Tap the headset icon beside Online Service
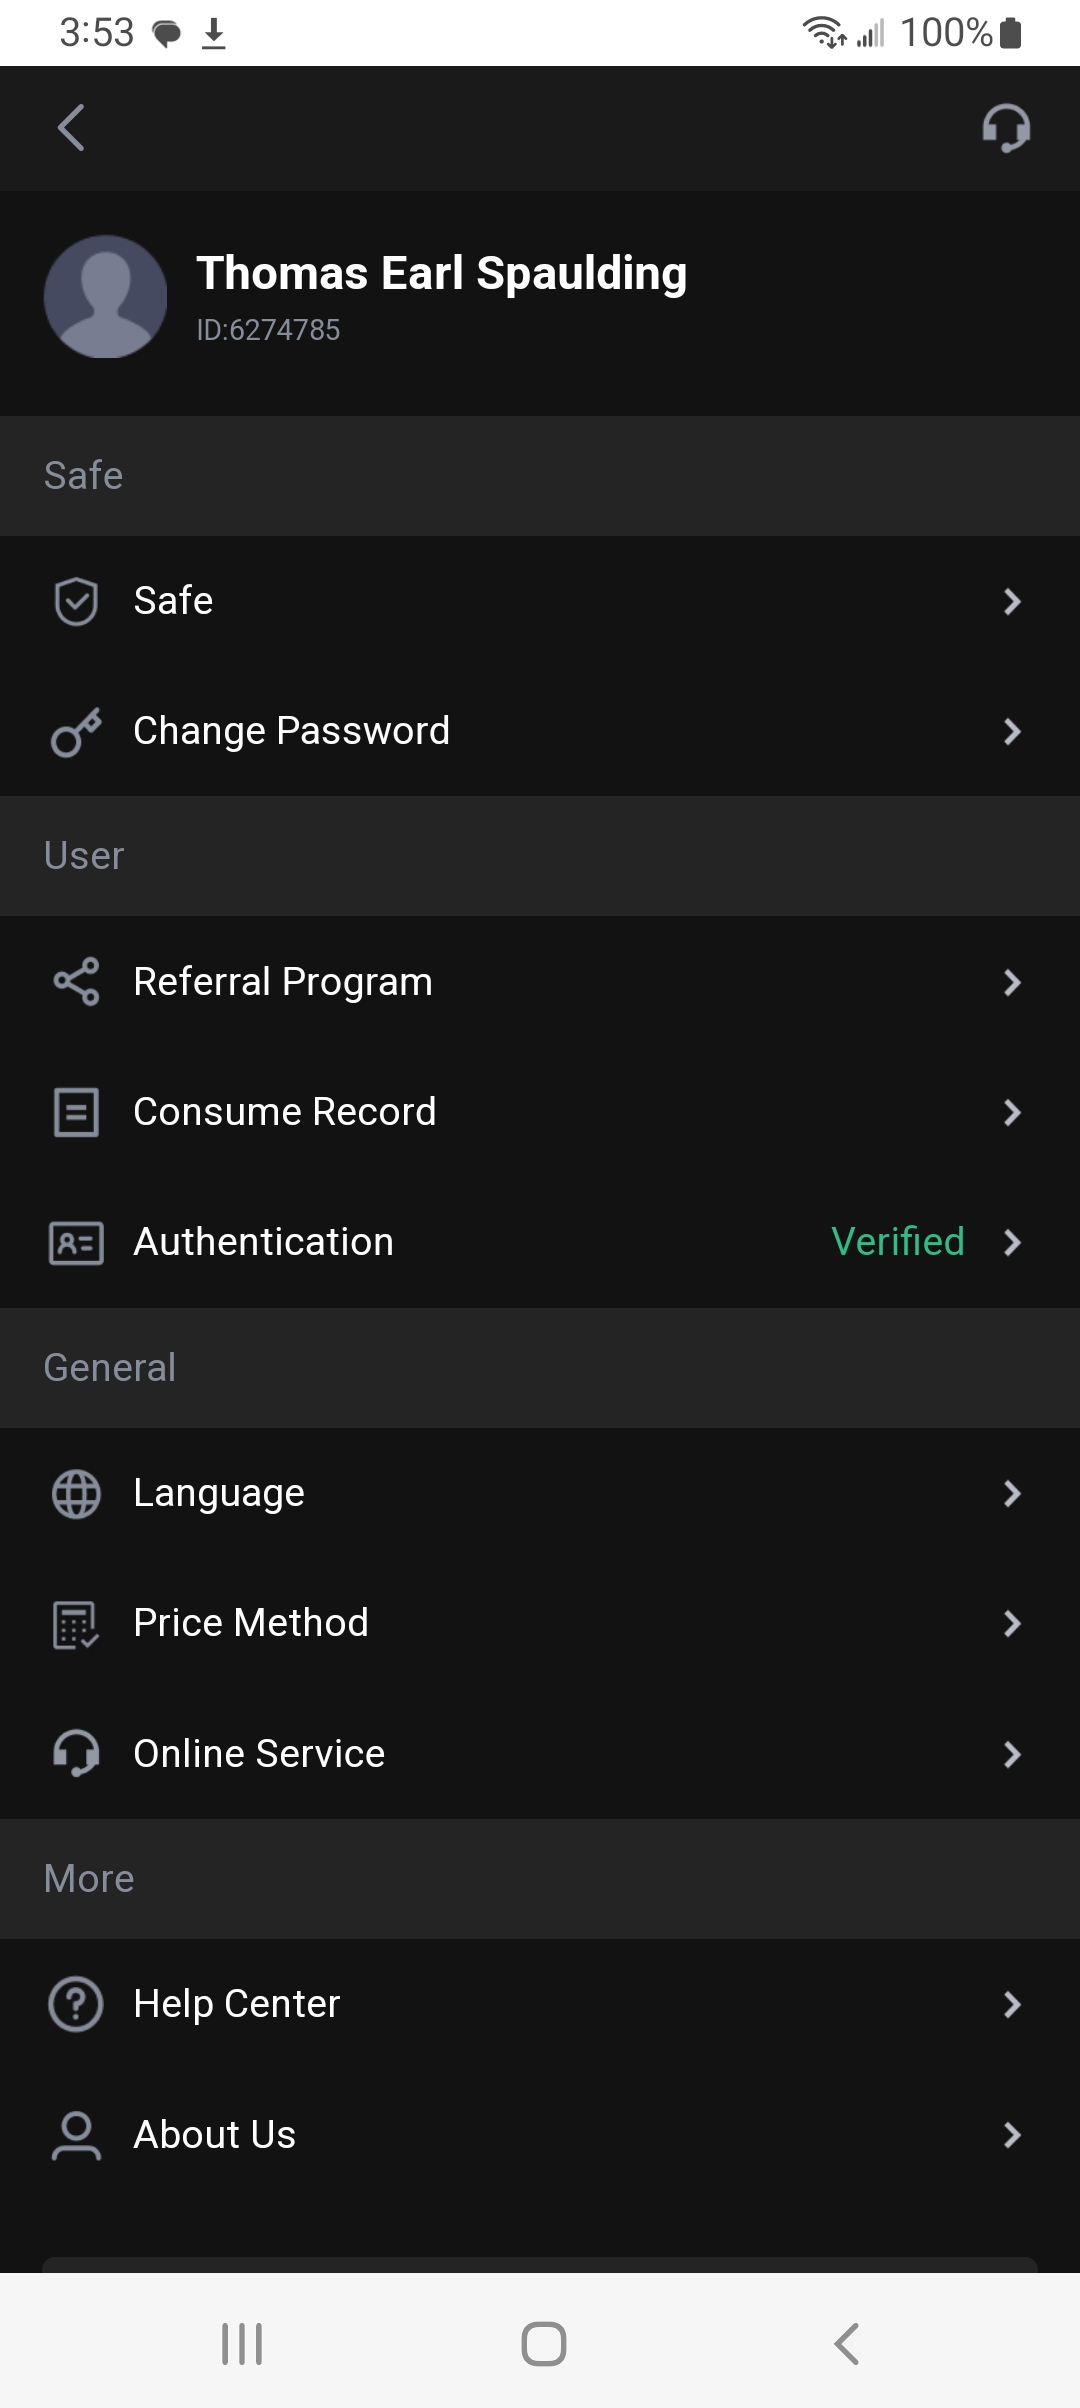This screenshot has height=2408, width=1080. (x=76, y=1754)
